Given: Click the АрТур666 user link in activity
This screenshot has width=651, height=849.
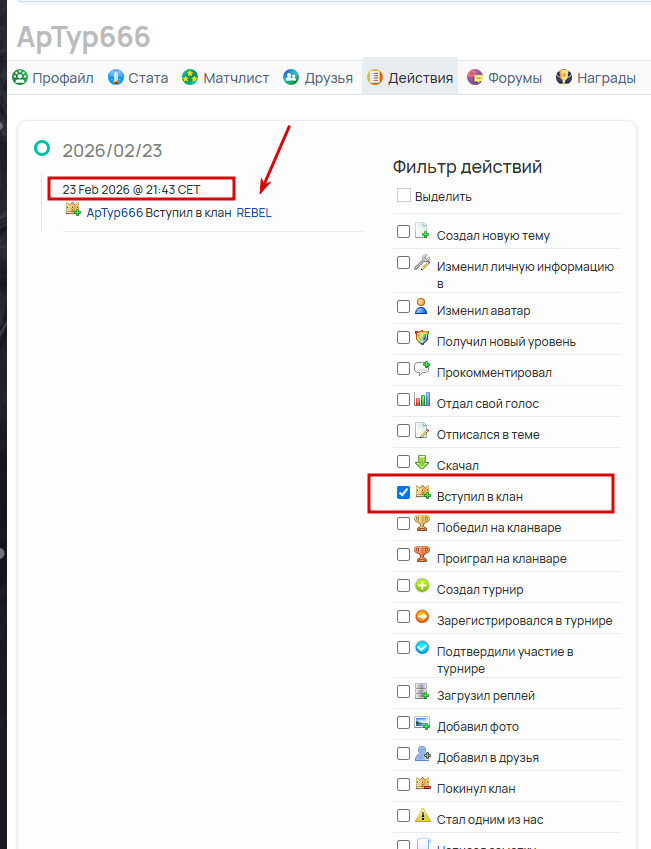Looking at the screenshot, I should (114, 212).
